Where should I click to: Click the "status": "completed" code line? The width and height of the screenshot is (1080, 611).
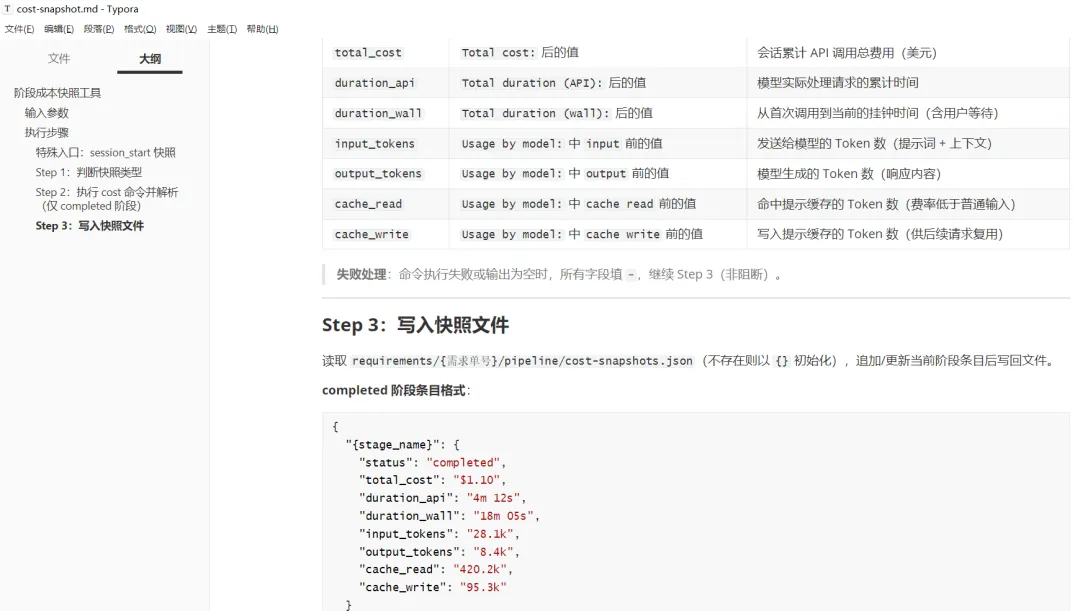(x=432, y=463)
